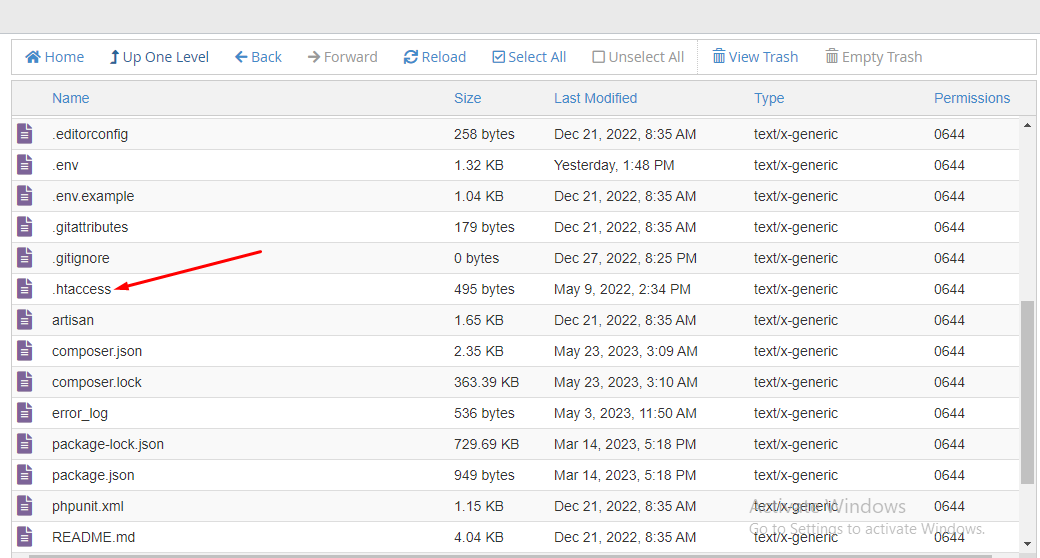This screenshot has width=1040, height=558.
Task: Sort by Size column header
Action: 467,98
